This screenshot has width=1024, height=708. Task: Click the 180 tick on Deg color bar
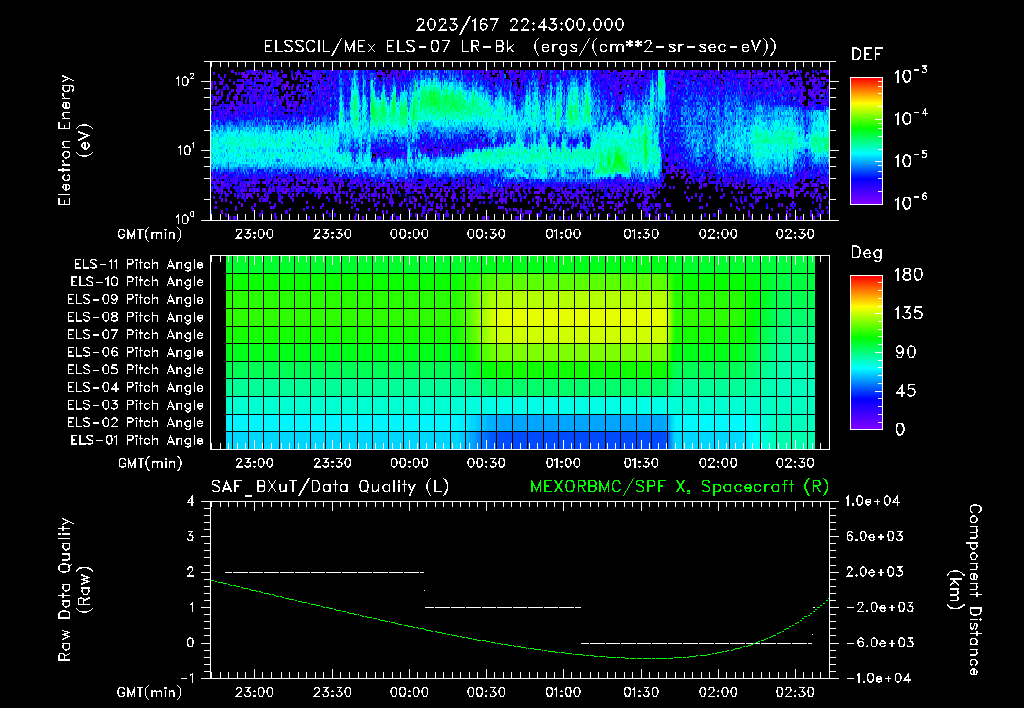click(908, 275)
